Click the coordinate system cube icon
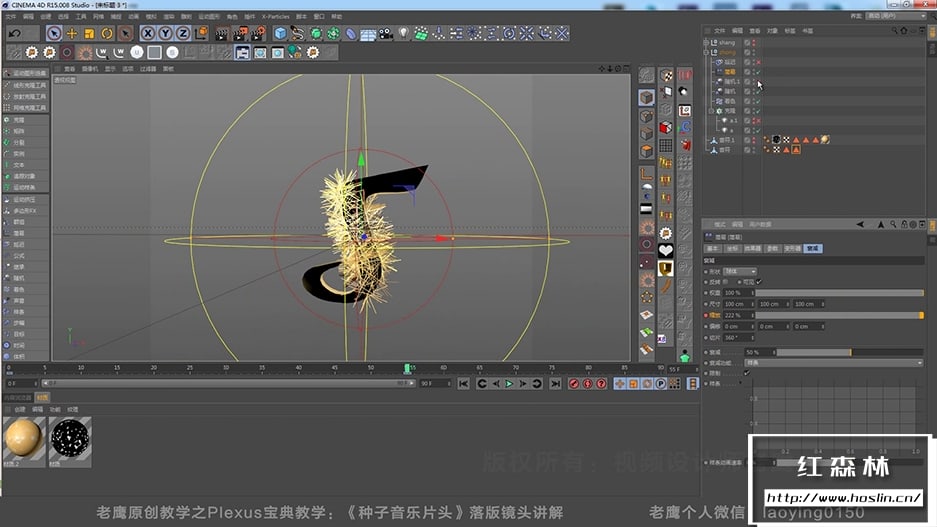The image size is (937, 527). (x=201, y=33)
